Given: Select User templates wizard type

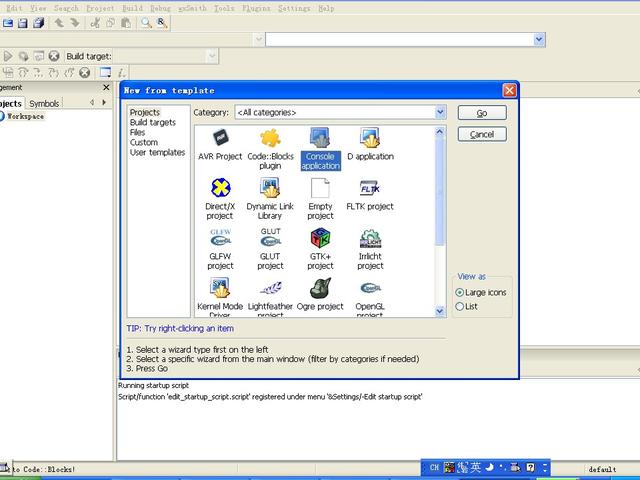Looking at the screenshot, I should 158,152.
